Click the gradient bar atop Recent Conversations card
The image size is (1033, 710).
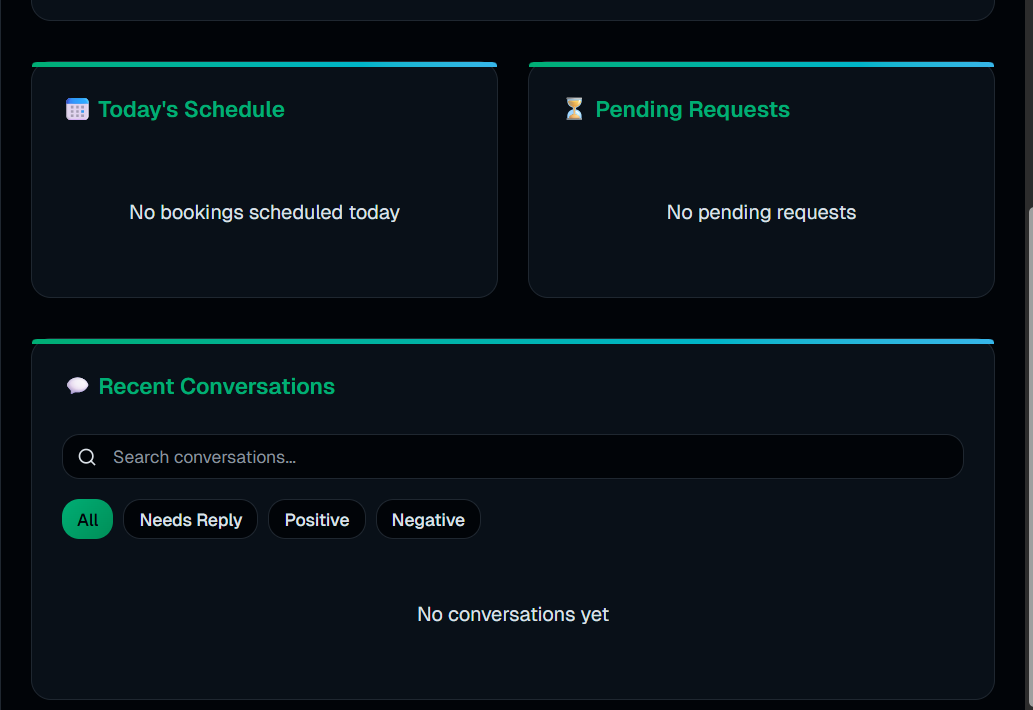pyautogui.click(x=513, y=340)
